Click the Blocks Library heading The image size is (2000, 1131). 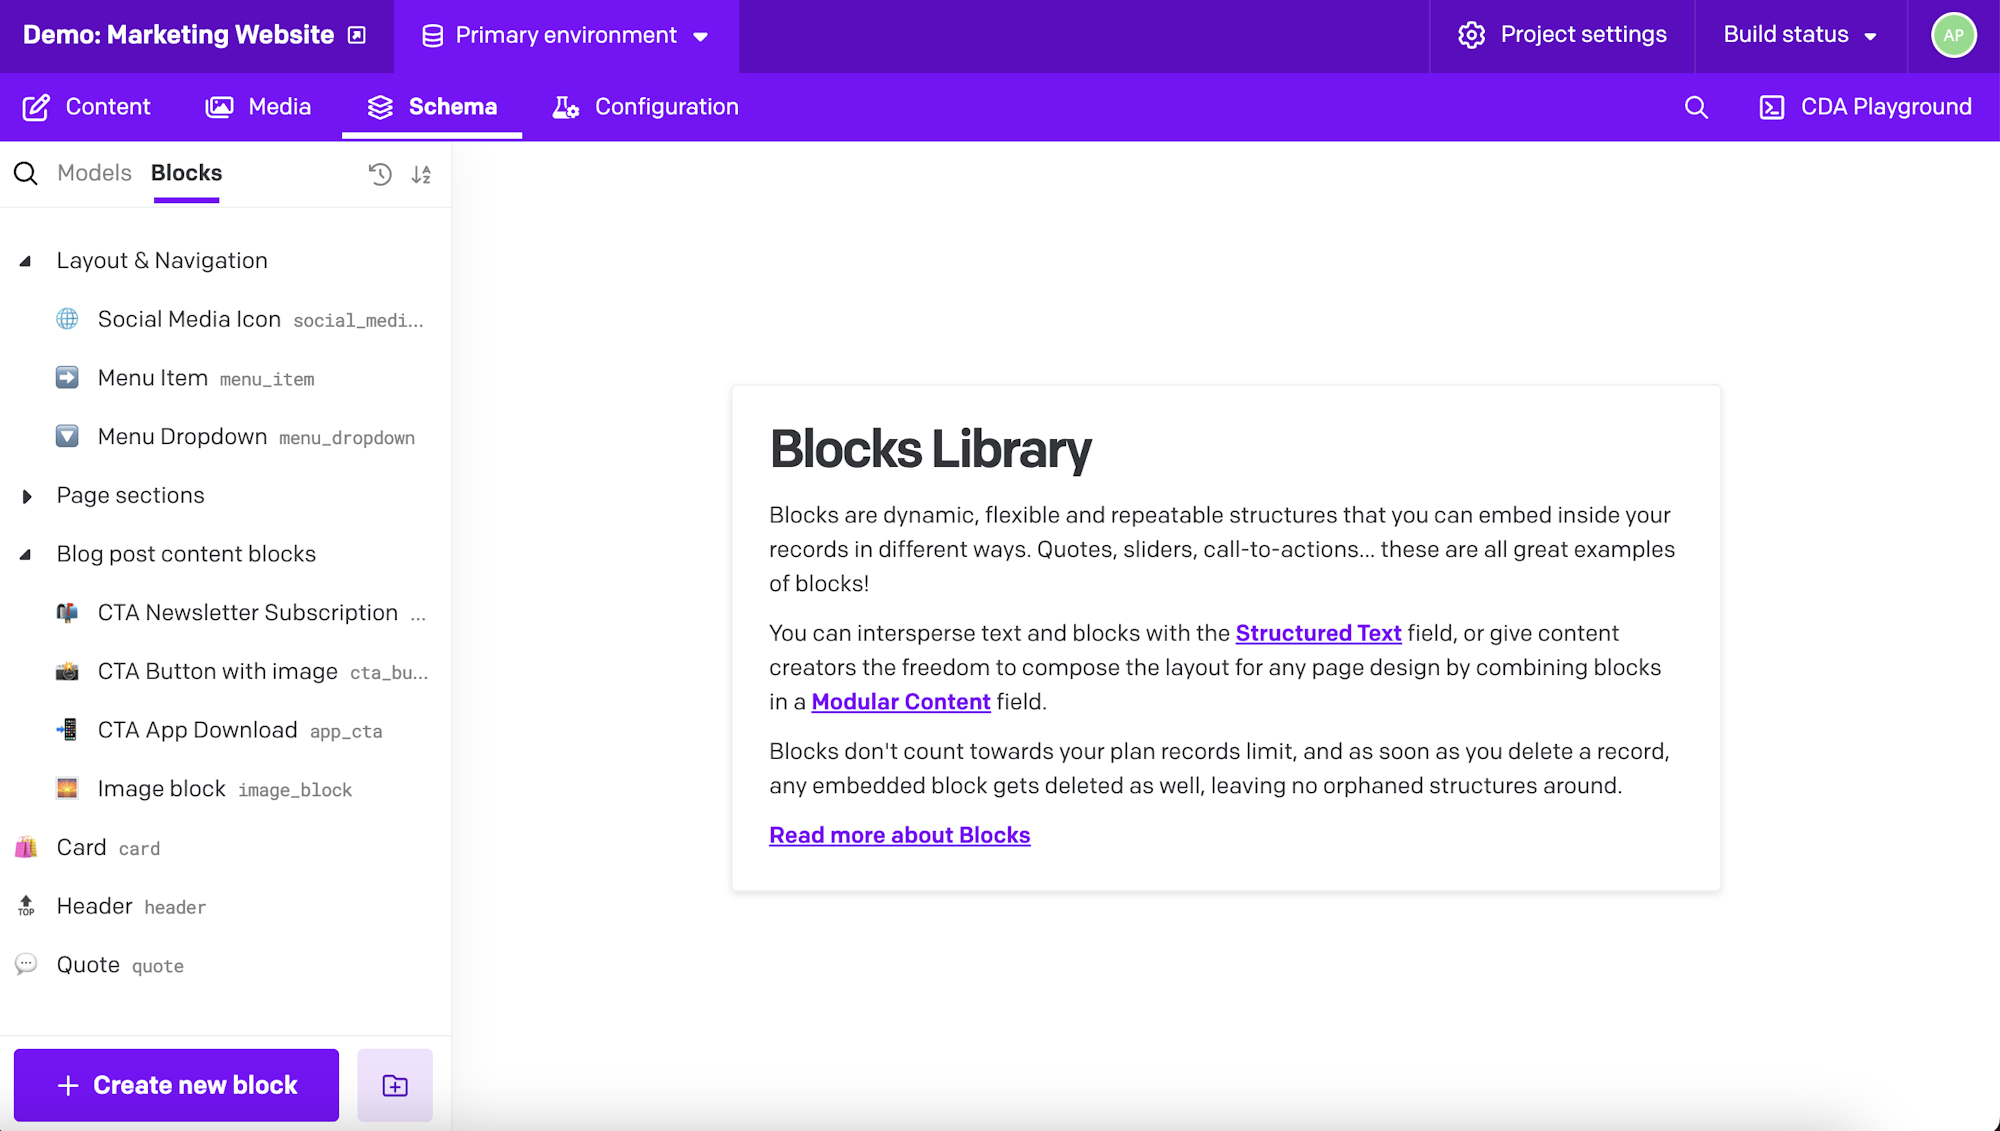click(930, 448)
